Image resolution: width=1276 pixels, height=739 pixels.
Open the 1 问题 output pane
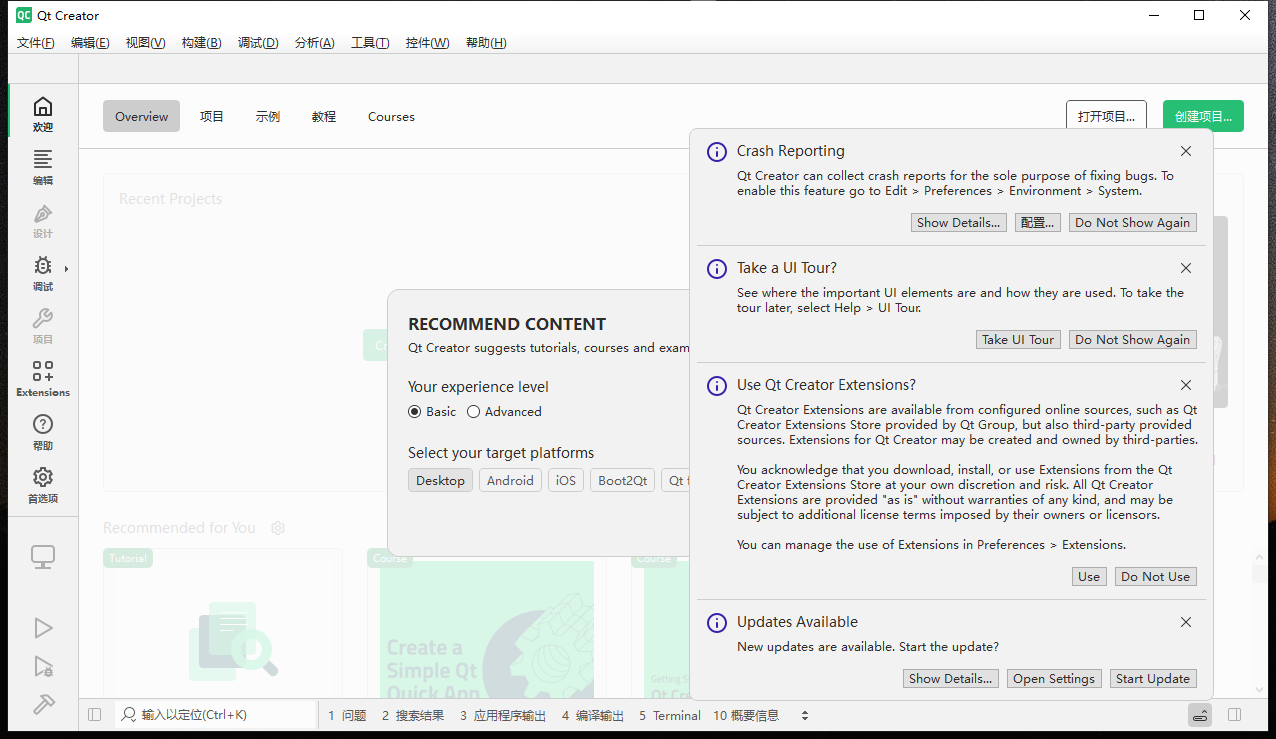coord(347,716)
